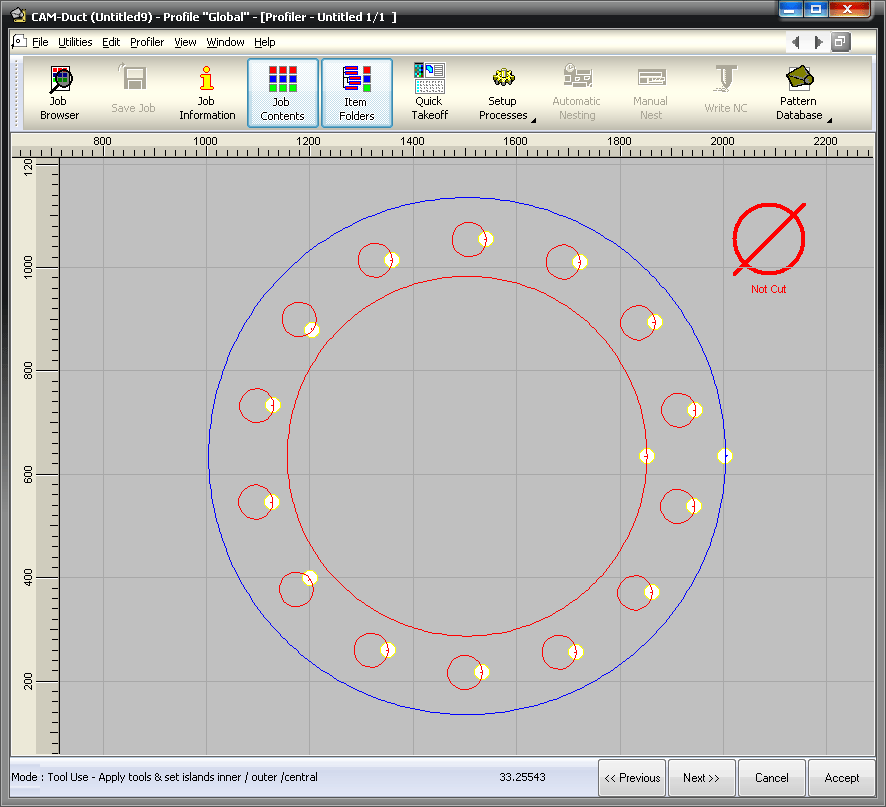Click the status value 33.25543
Screen dimensions: 886x807
point(522,777)
